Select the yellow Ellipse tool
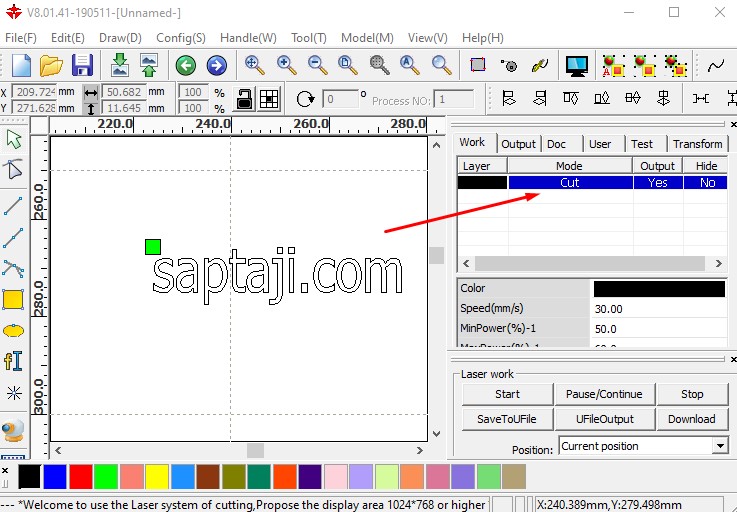This screenshot has height=512, width=737. click(13, 331)
